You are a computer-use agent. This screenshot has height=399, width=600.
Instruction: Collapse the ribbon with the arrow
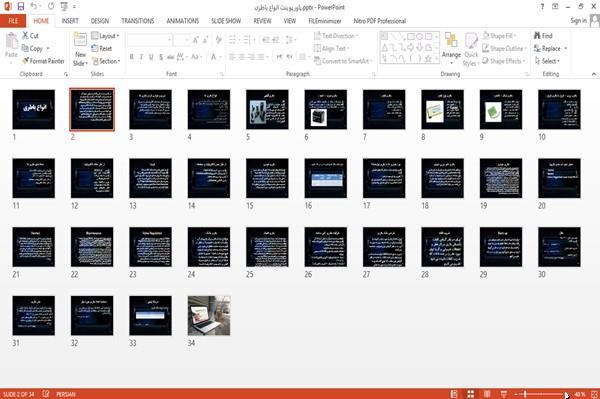pos(593,74)
